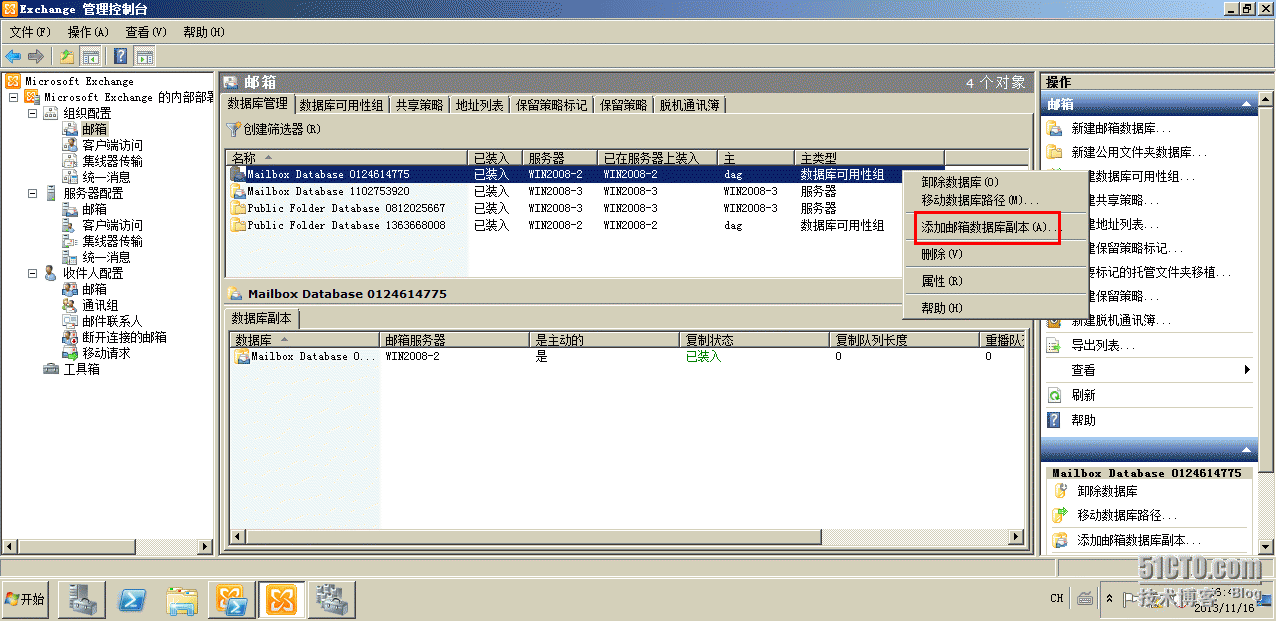Choose 移动数据库路径(M) in context menu
This screenshot has width=1276, height=621.
click(x=980, y=201)
